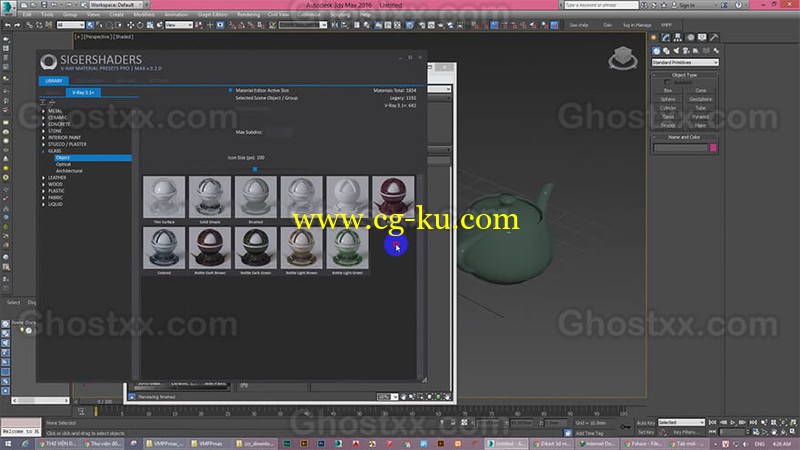Viewport: 800px width, 450px height.
Task: Select the Bottle Dark Brown material thumbnail
Action: (x=210, y=248)
